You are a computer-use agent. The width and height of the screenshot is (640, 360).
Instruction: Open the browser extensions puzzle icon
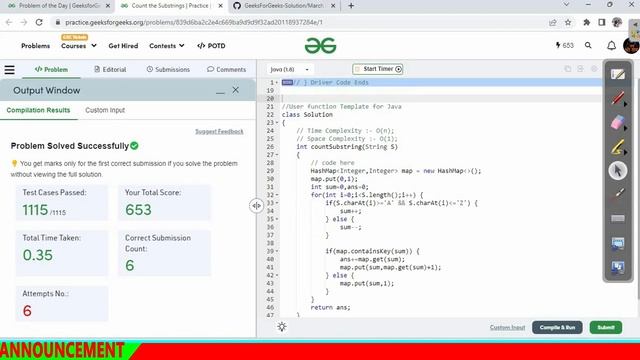[x=587, y=22]
